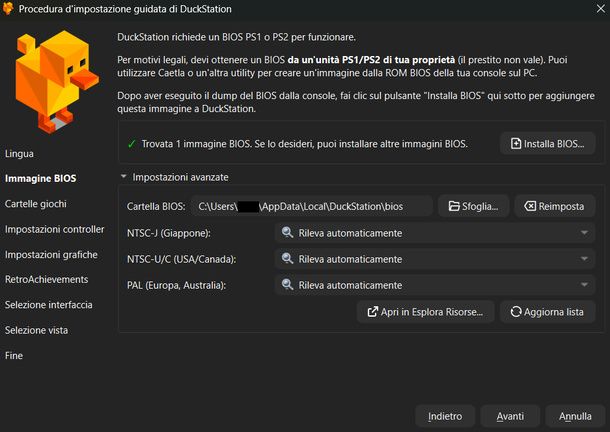This screenshot has height=432, width=610.
Task: Click the magnifier icon in NTSC-U/C row
Action: (x=287, y=258)
